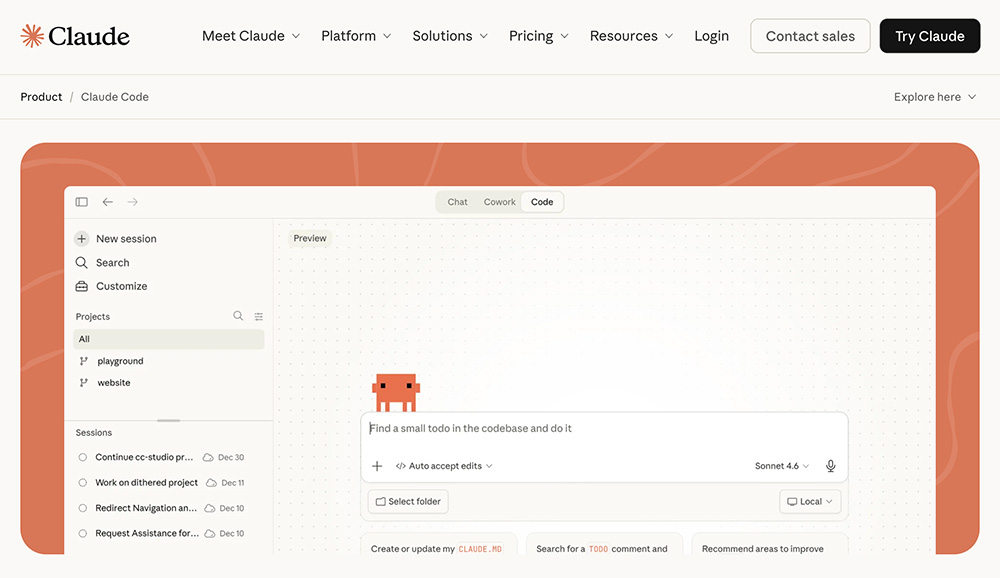
Task: Click the orange pixel Claude mascot
Action: [x=395, y=392]
